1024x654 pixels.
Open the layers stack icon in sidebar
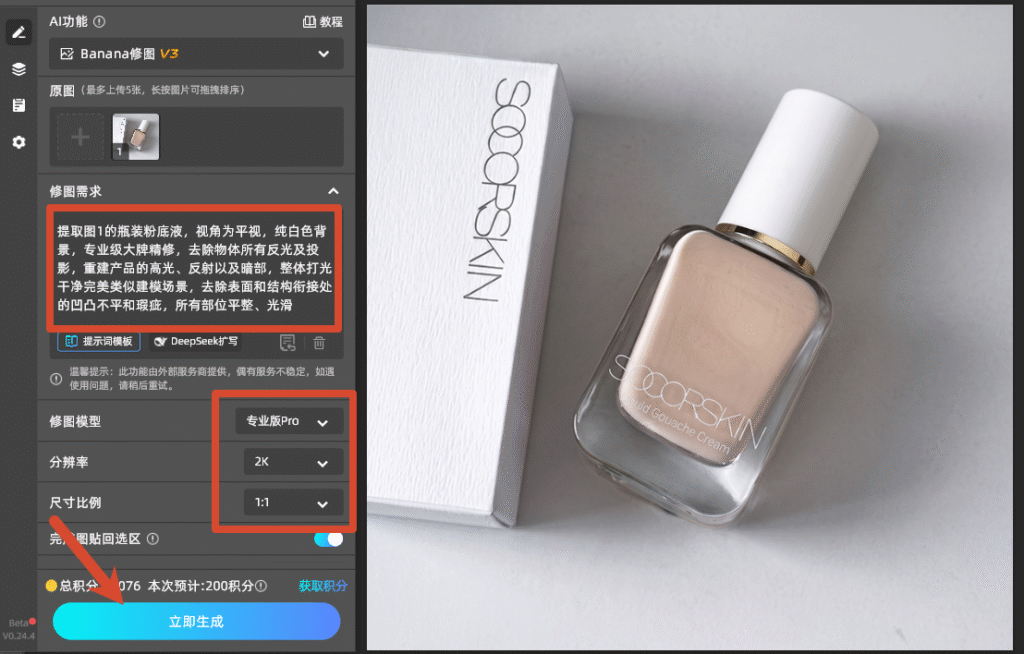(x=19, y=69)
